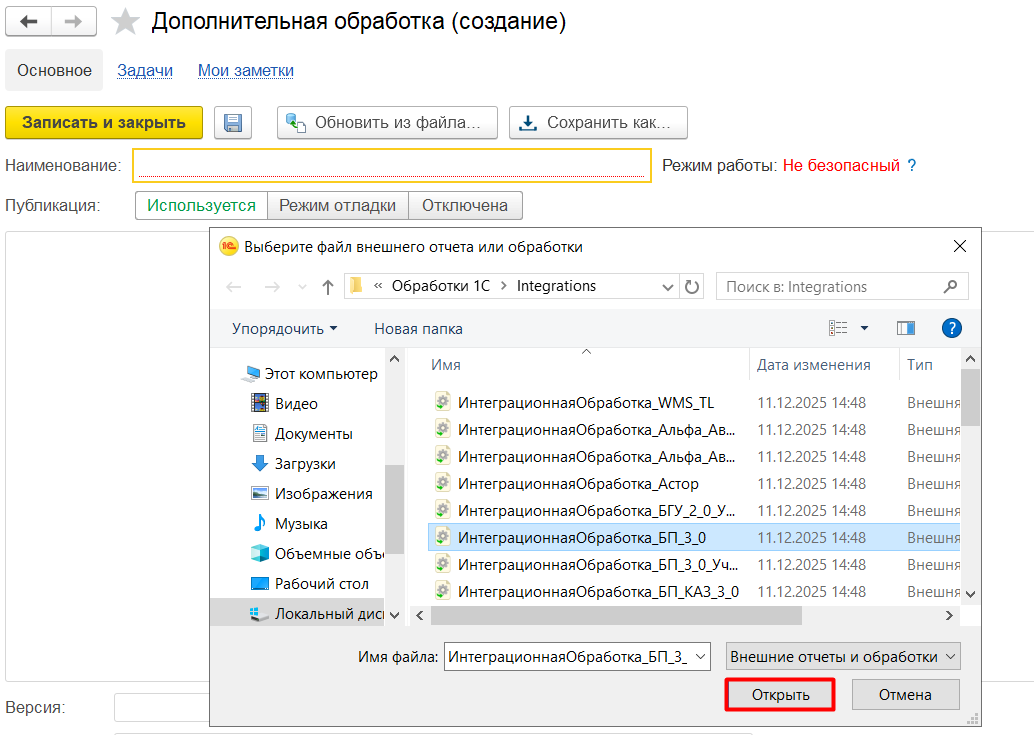Change file view mode icon
Image resolution: width=1034 pixels, height=735 pixels.
(838, 328)
